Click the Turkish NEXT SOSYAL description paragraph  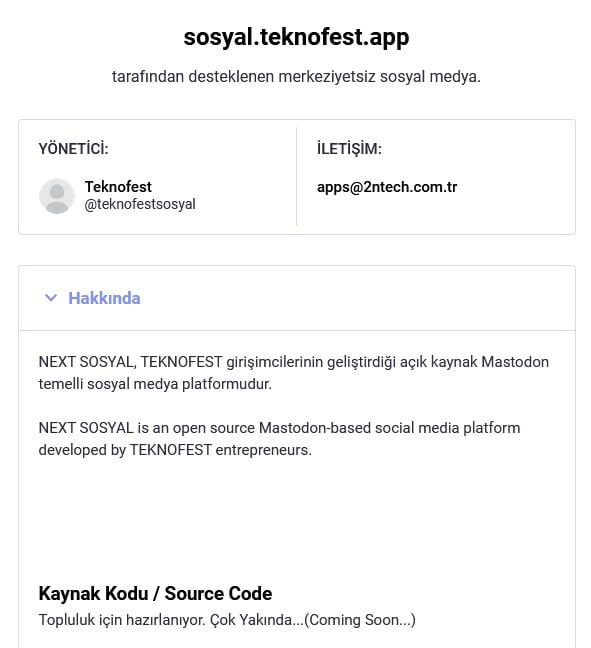[x=294, y=373]
